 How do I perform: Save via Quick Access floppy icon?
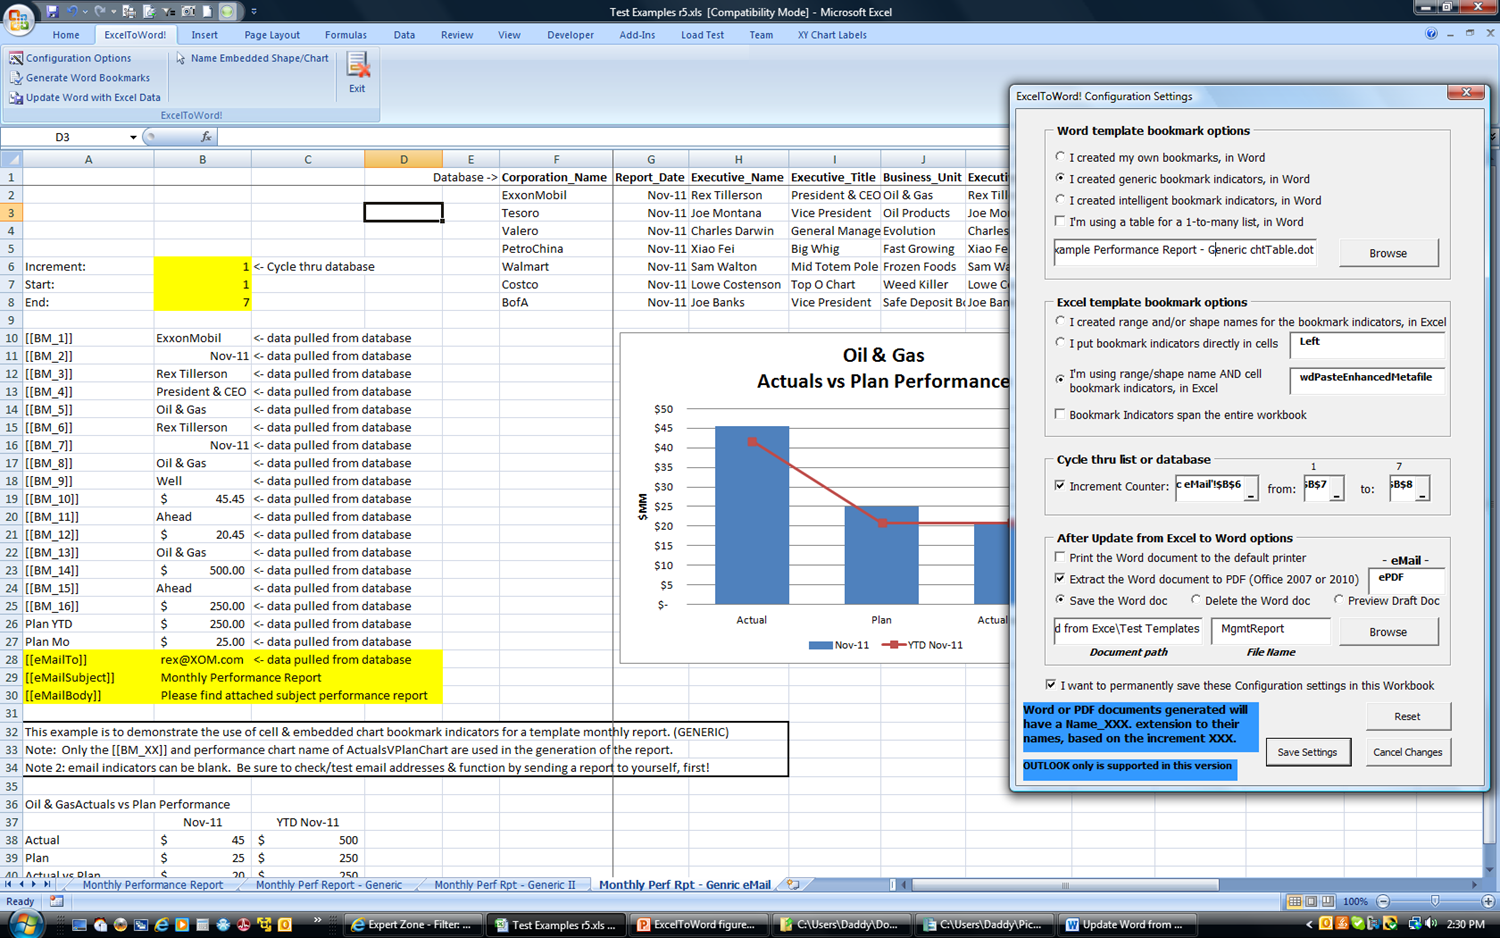[53, 11]
